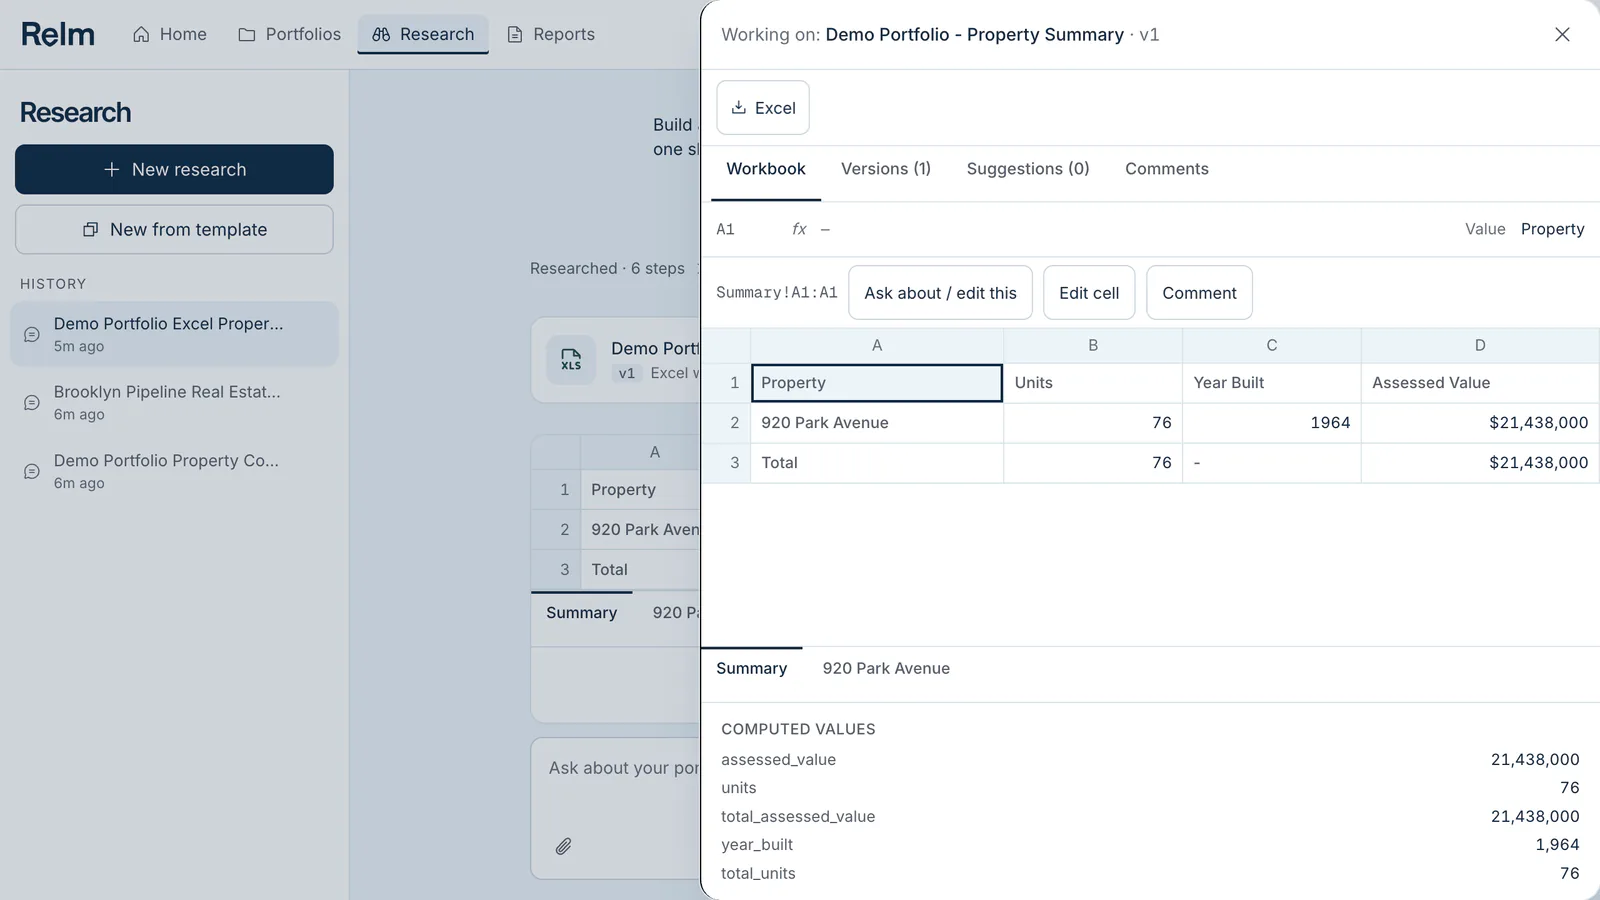
Task: Select the Property cell A1
Action: tap(877, 383)
